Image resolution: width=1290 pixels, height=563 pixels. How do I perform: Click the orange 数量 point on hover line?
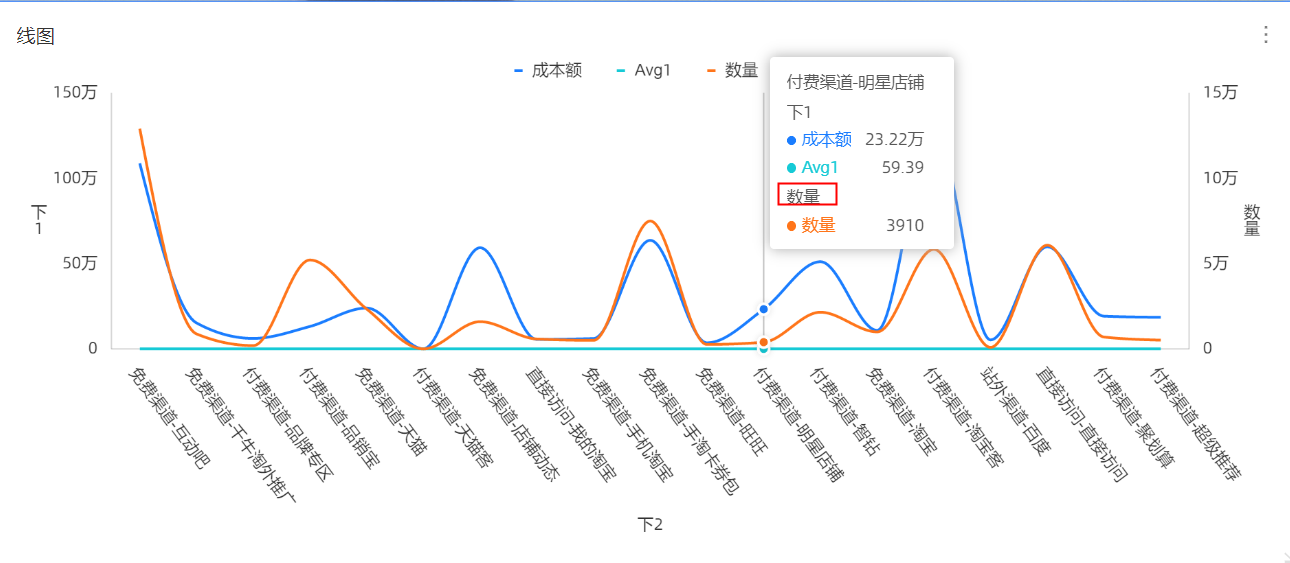[x=764, y=342]
